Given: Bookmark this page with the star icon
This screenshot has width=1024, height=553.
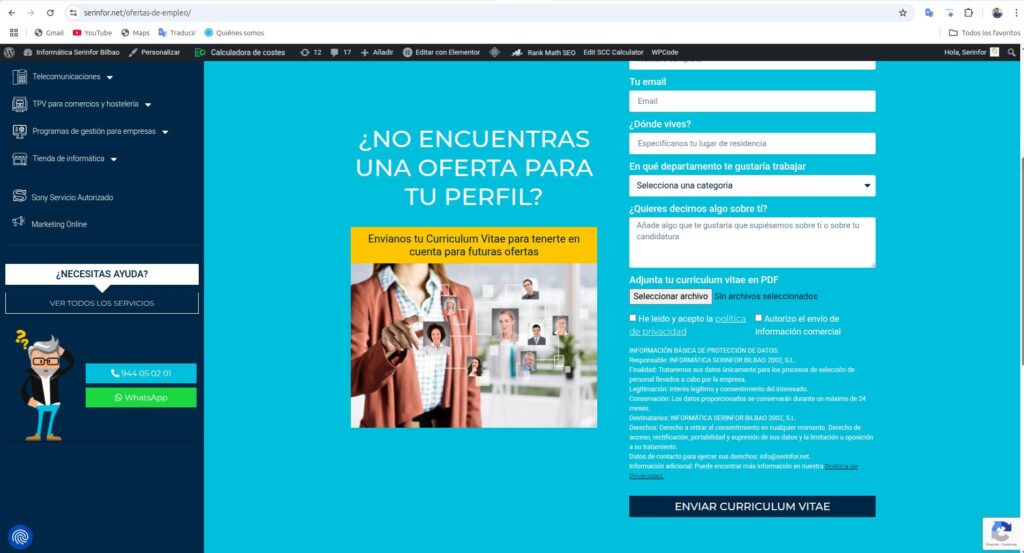Looking at the screenshot, I should [903, 12].
